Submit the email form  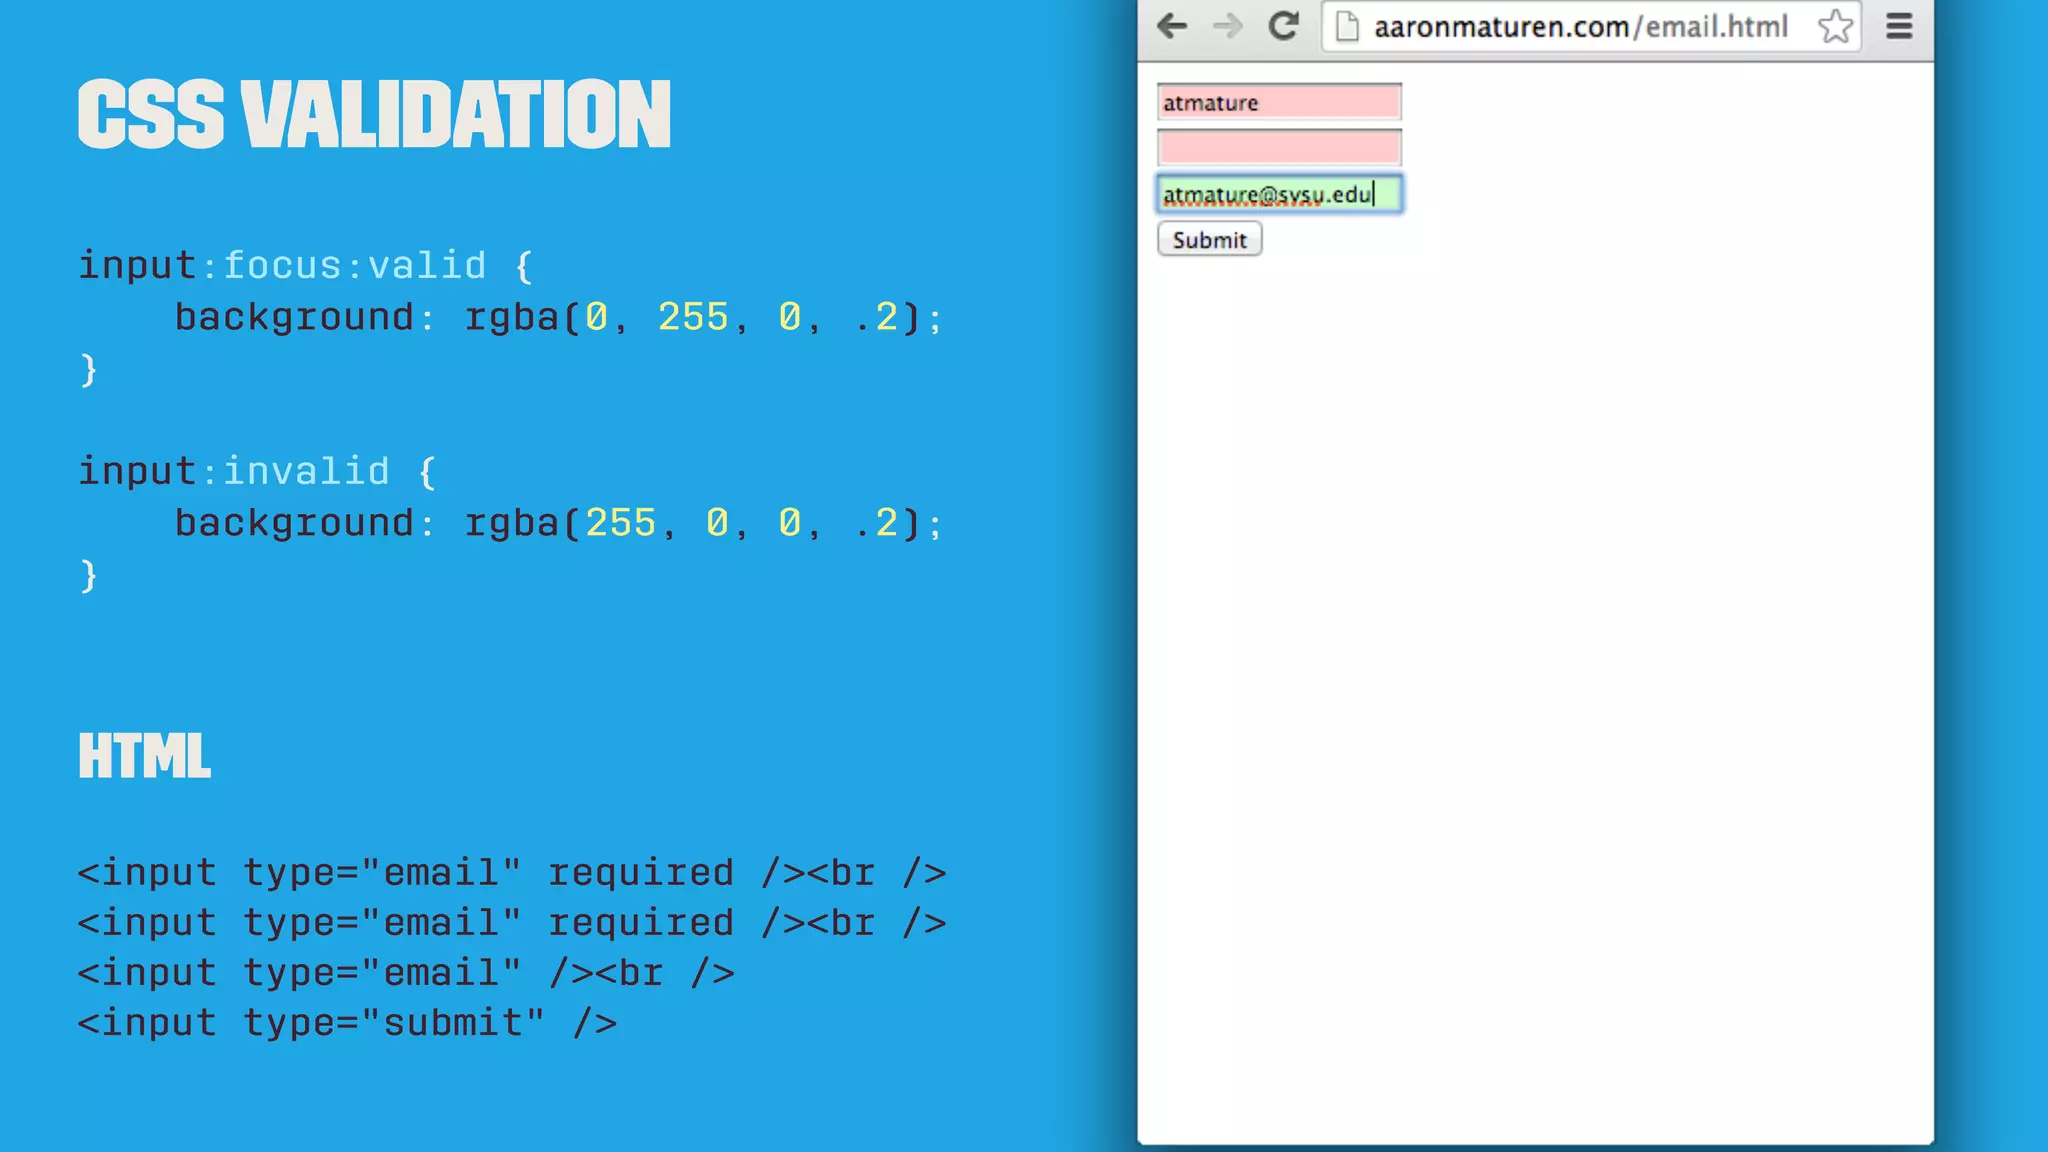tap(1209, 240)
